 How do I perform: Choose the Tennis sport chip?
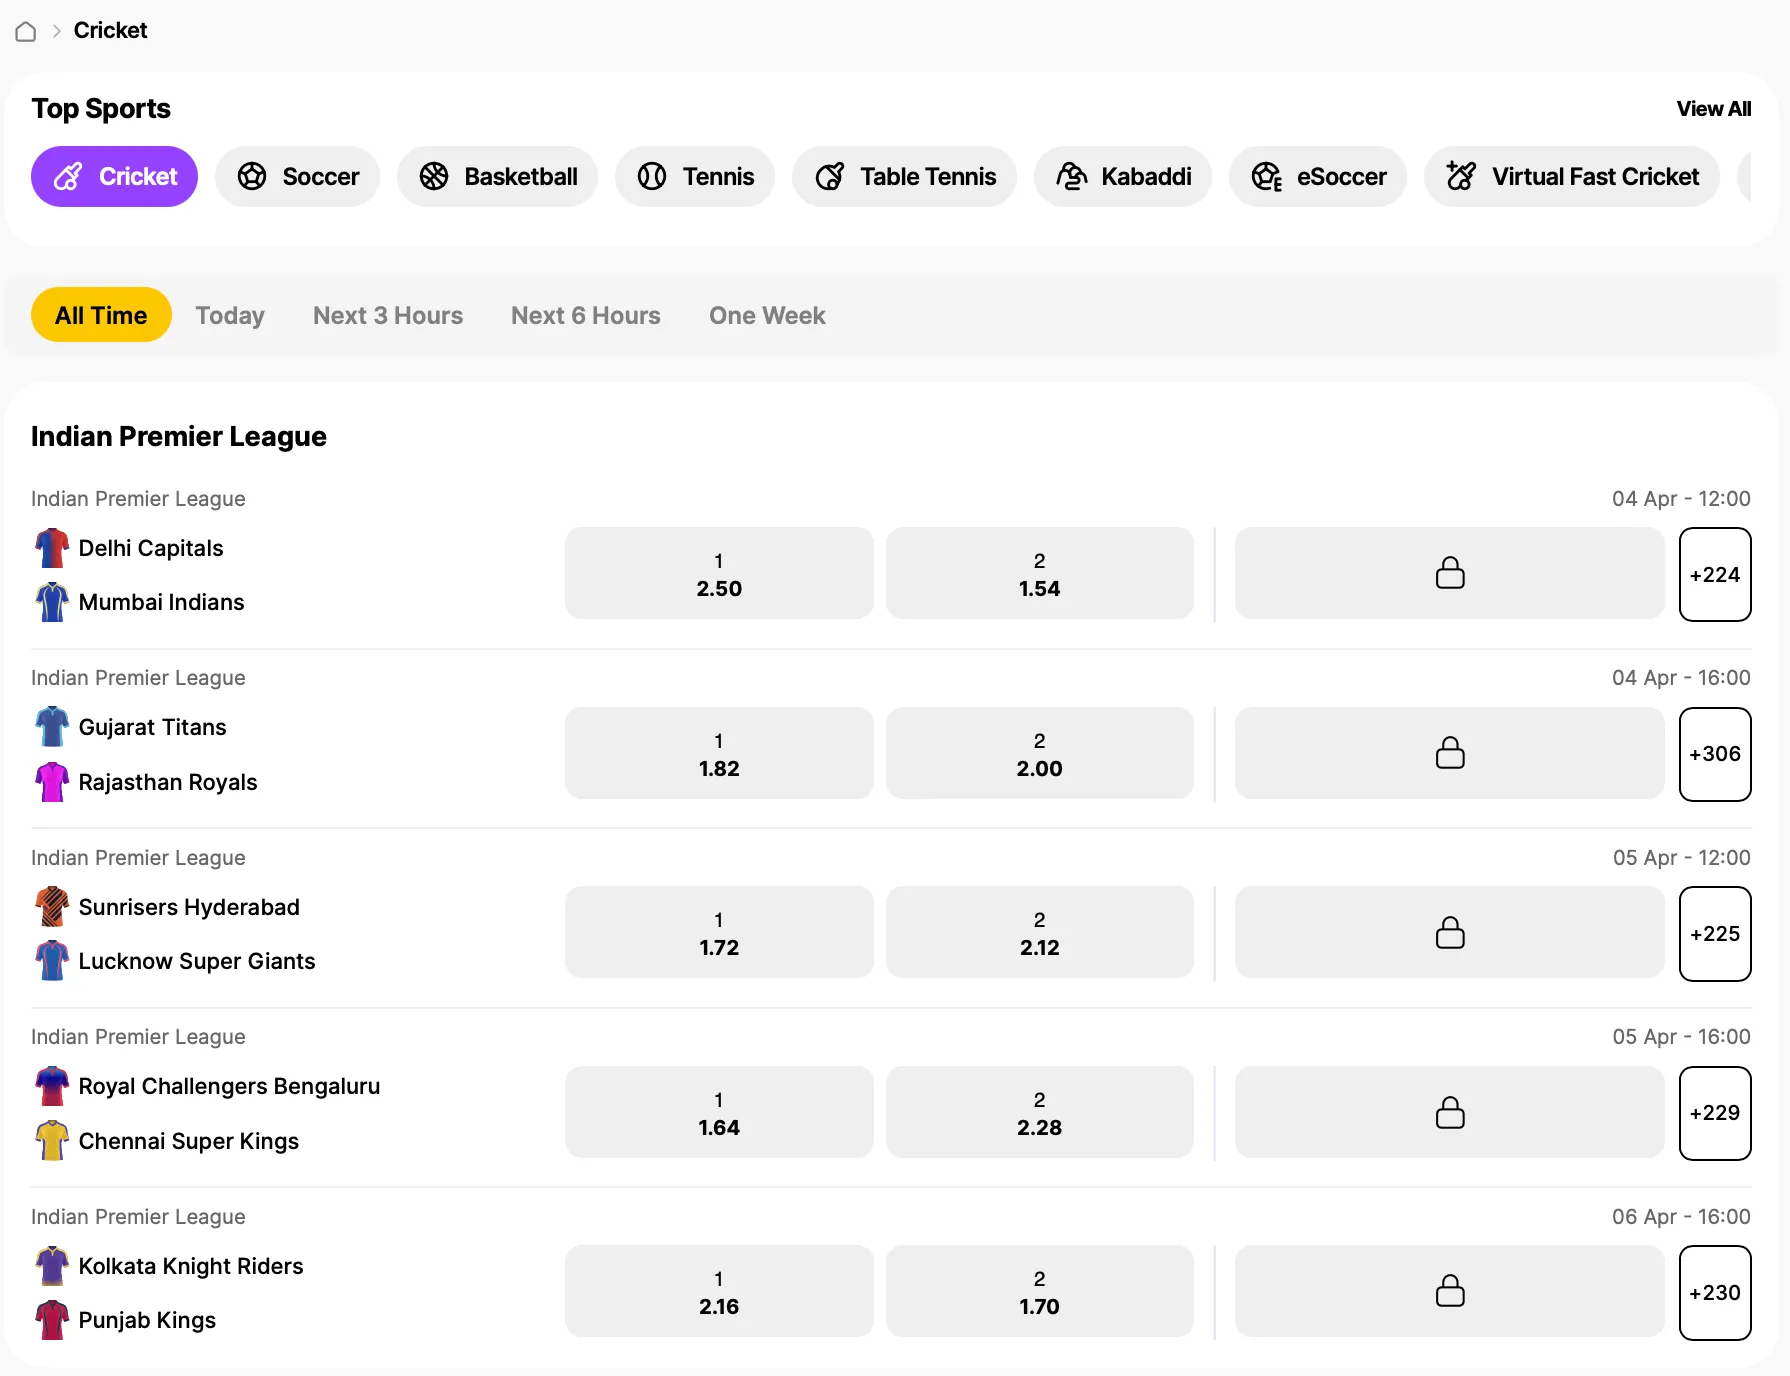(695, 177)
